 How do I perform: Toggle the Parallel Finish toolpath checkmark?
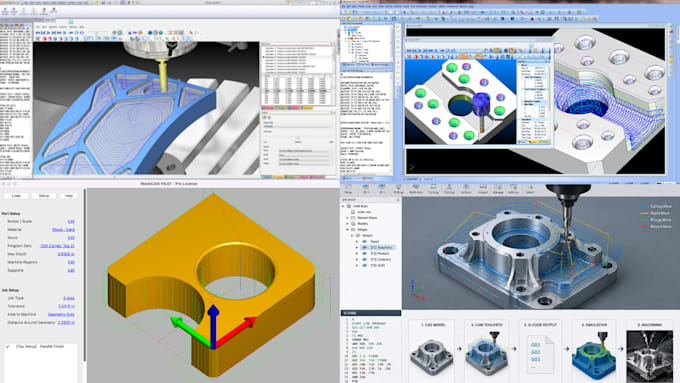pos(7,347)
